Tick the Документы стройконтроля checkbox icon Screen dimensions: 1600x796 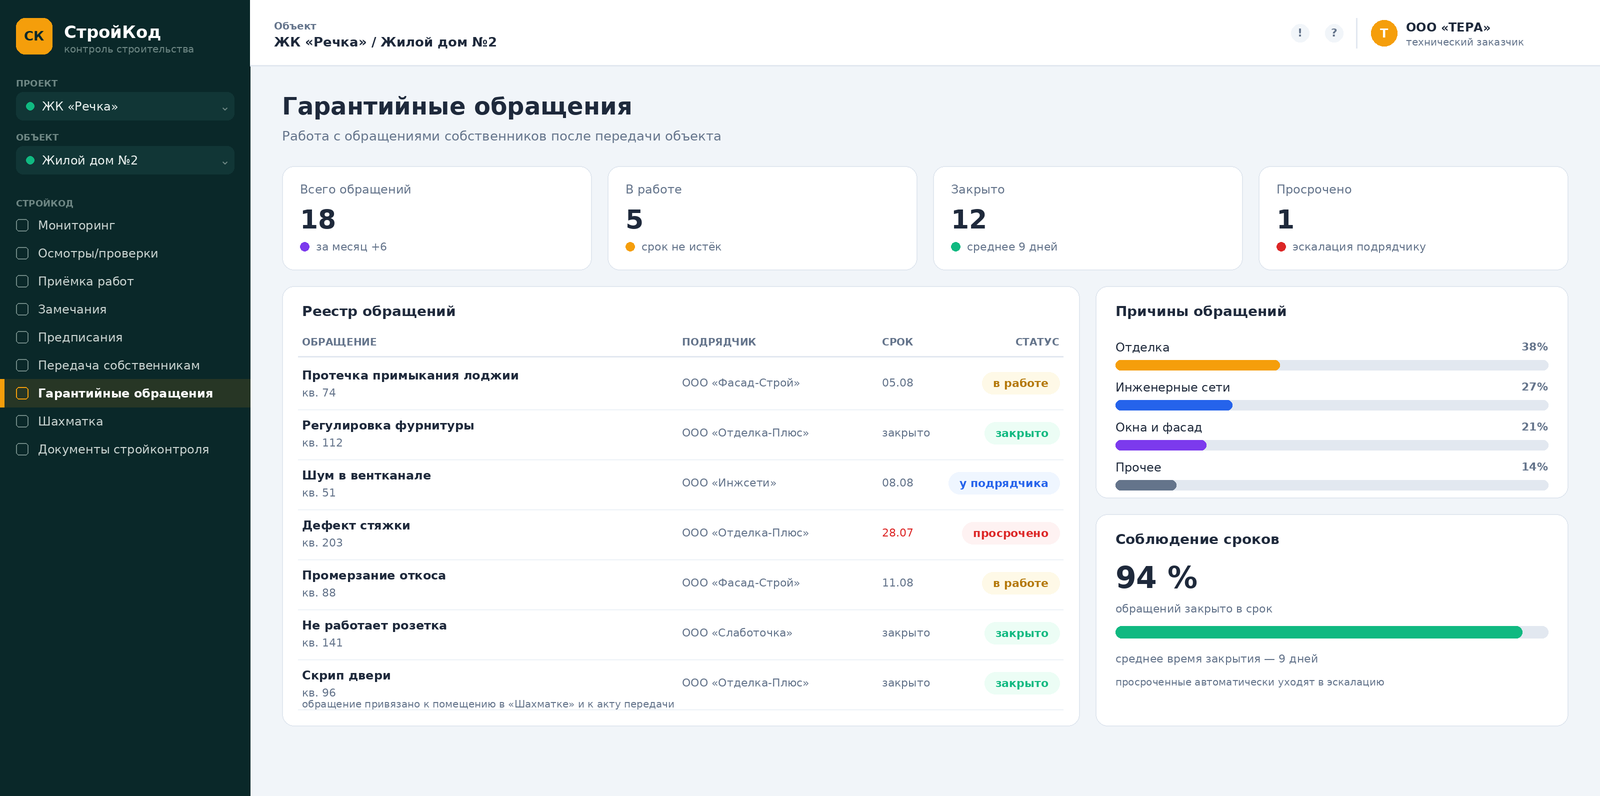tap(22, 449)
